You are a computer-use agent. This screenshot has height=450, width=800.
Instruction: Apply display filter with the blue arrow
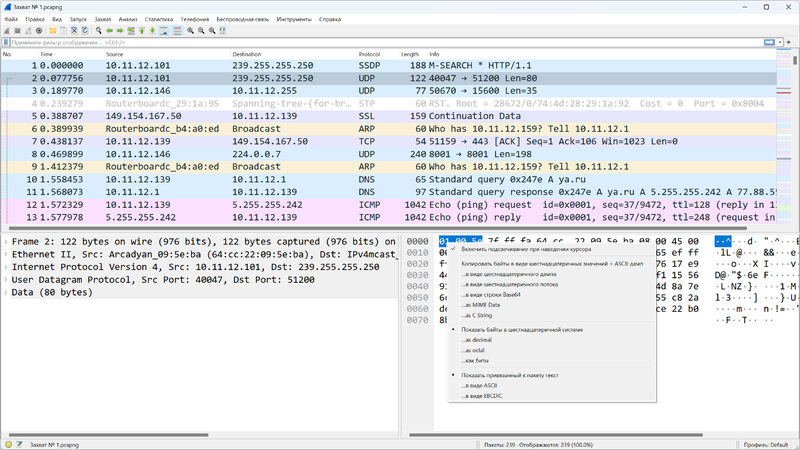(769, 42)
